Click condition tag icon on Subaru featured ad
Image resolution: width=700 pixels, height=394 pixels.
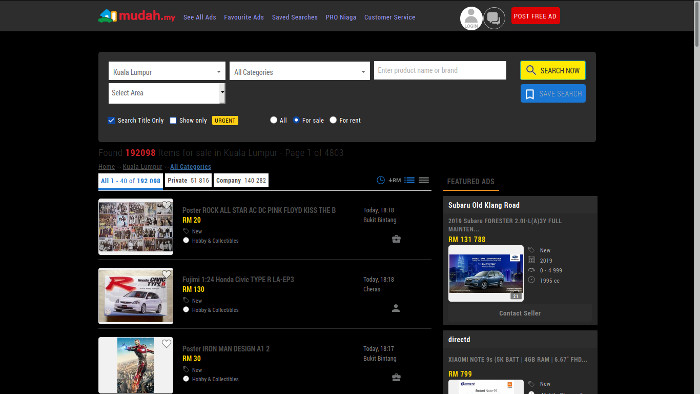[x=531, y=250]
